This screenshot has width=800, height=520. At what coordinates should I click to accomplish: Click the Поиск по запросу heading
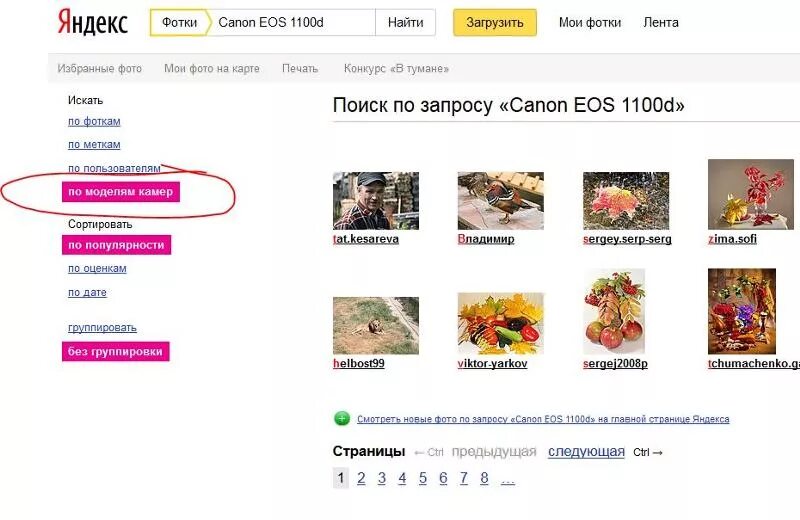point(508,105)
